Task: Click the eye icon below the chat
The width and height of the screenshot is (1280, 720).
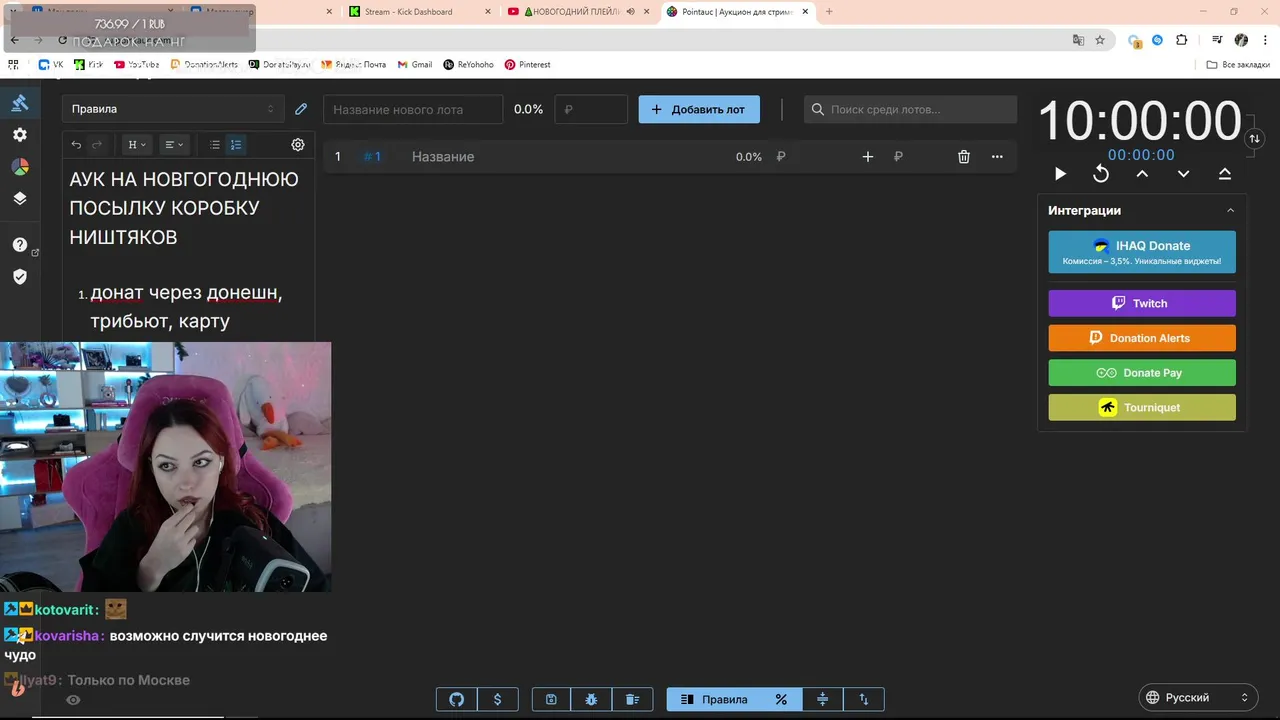Action: coord(73,700)
